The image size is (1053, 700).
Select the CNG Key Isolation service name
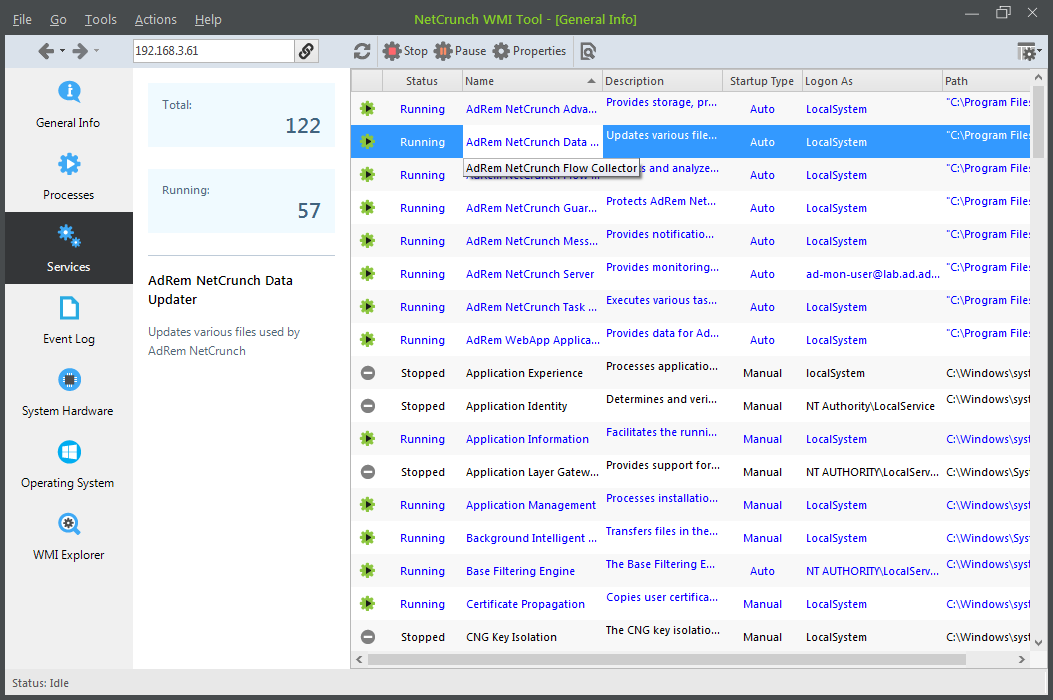click(511, 637)
